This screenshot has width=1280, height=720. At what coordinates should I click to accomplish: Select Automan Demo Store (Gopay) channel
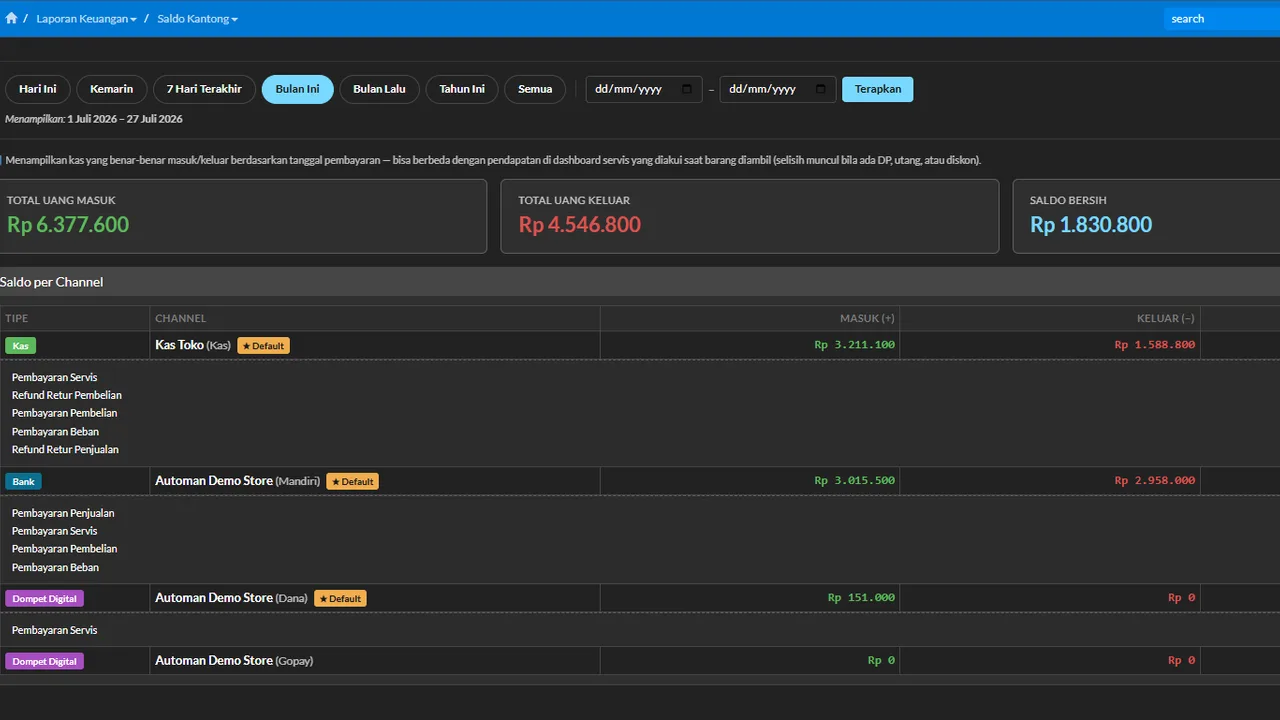(235, 661)
